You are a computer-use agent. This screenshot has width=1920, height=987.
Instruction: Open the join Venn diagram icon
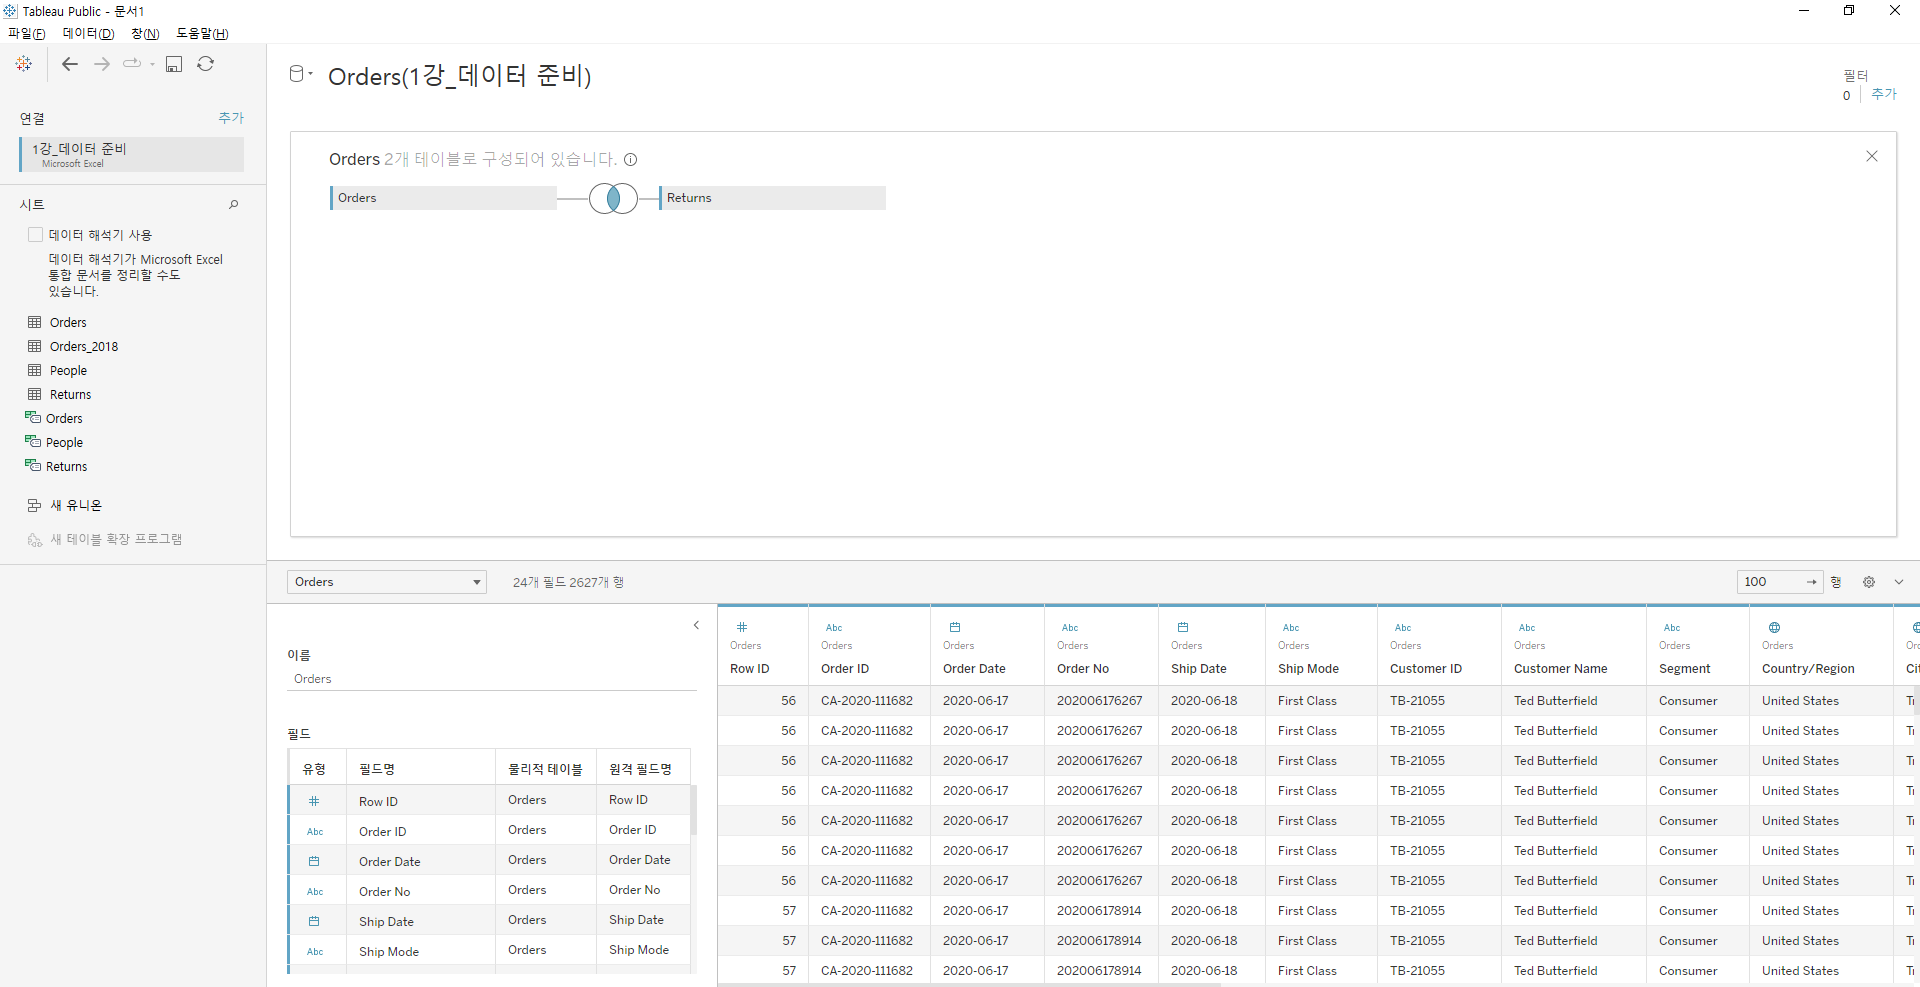(x=613, y=198)
